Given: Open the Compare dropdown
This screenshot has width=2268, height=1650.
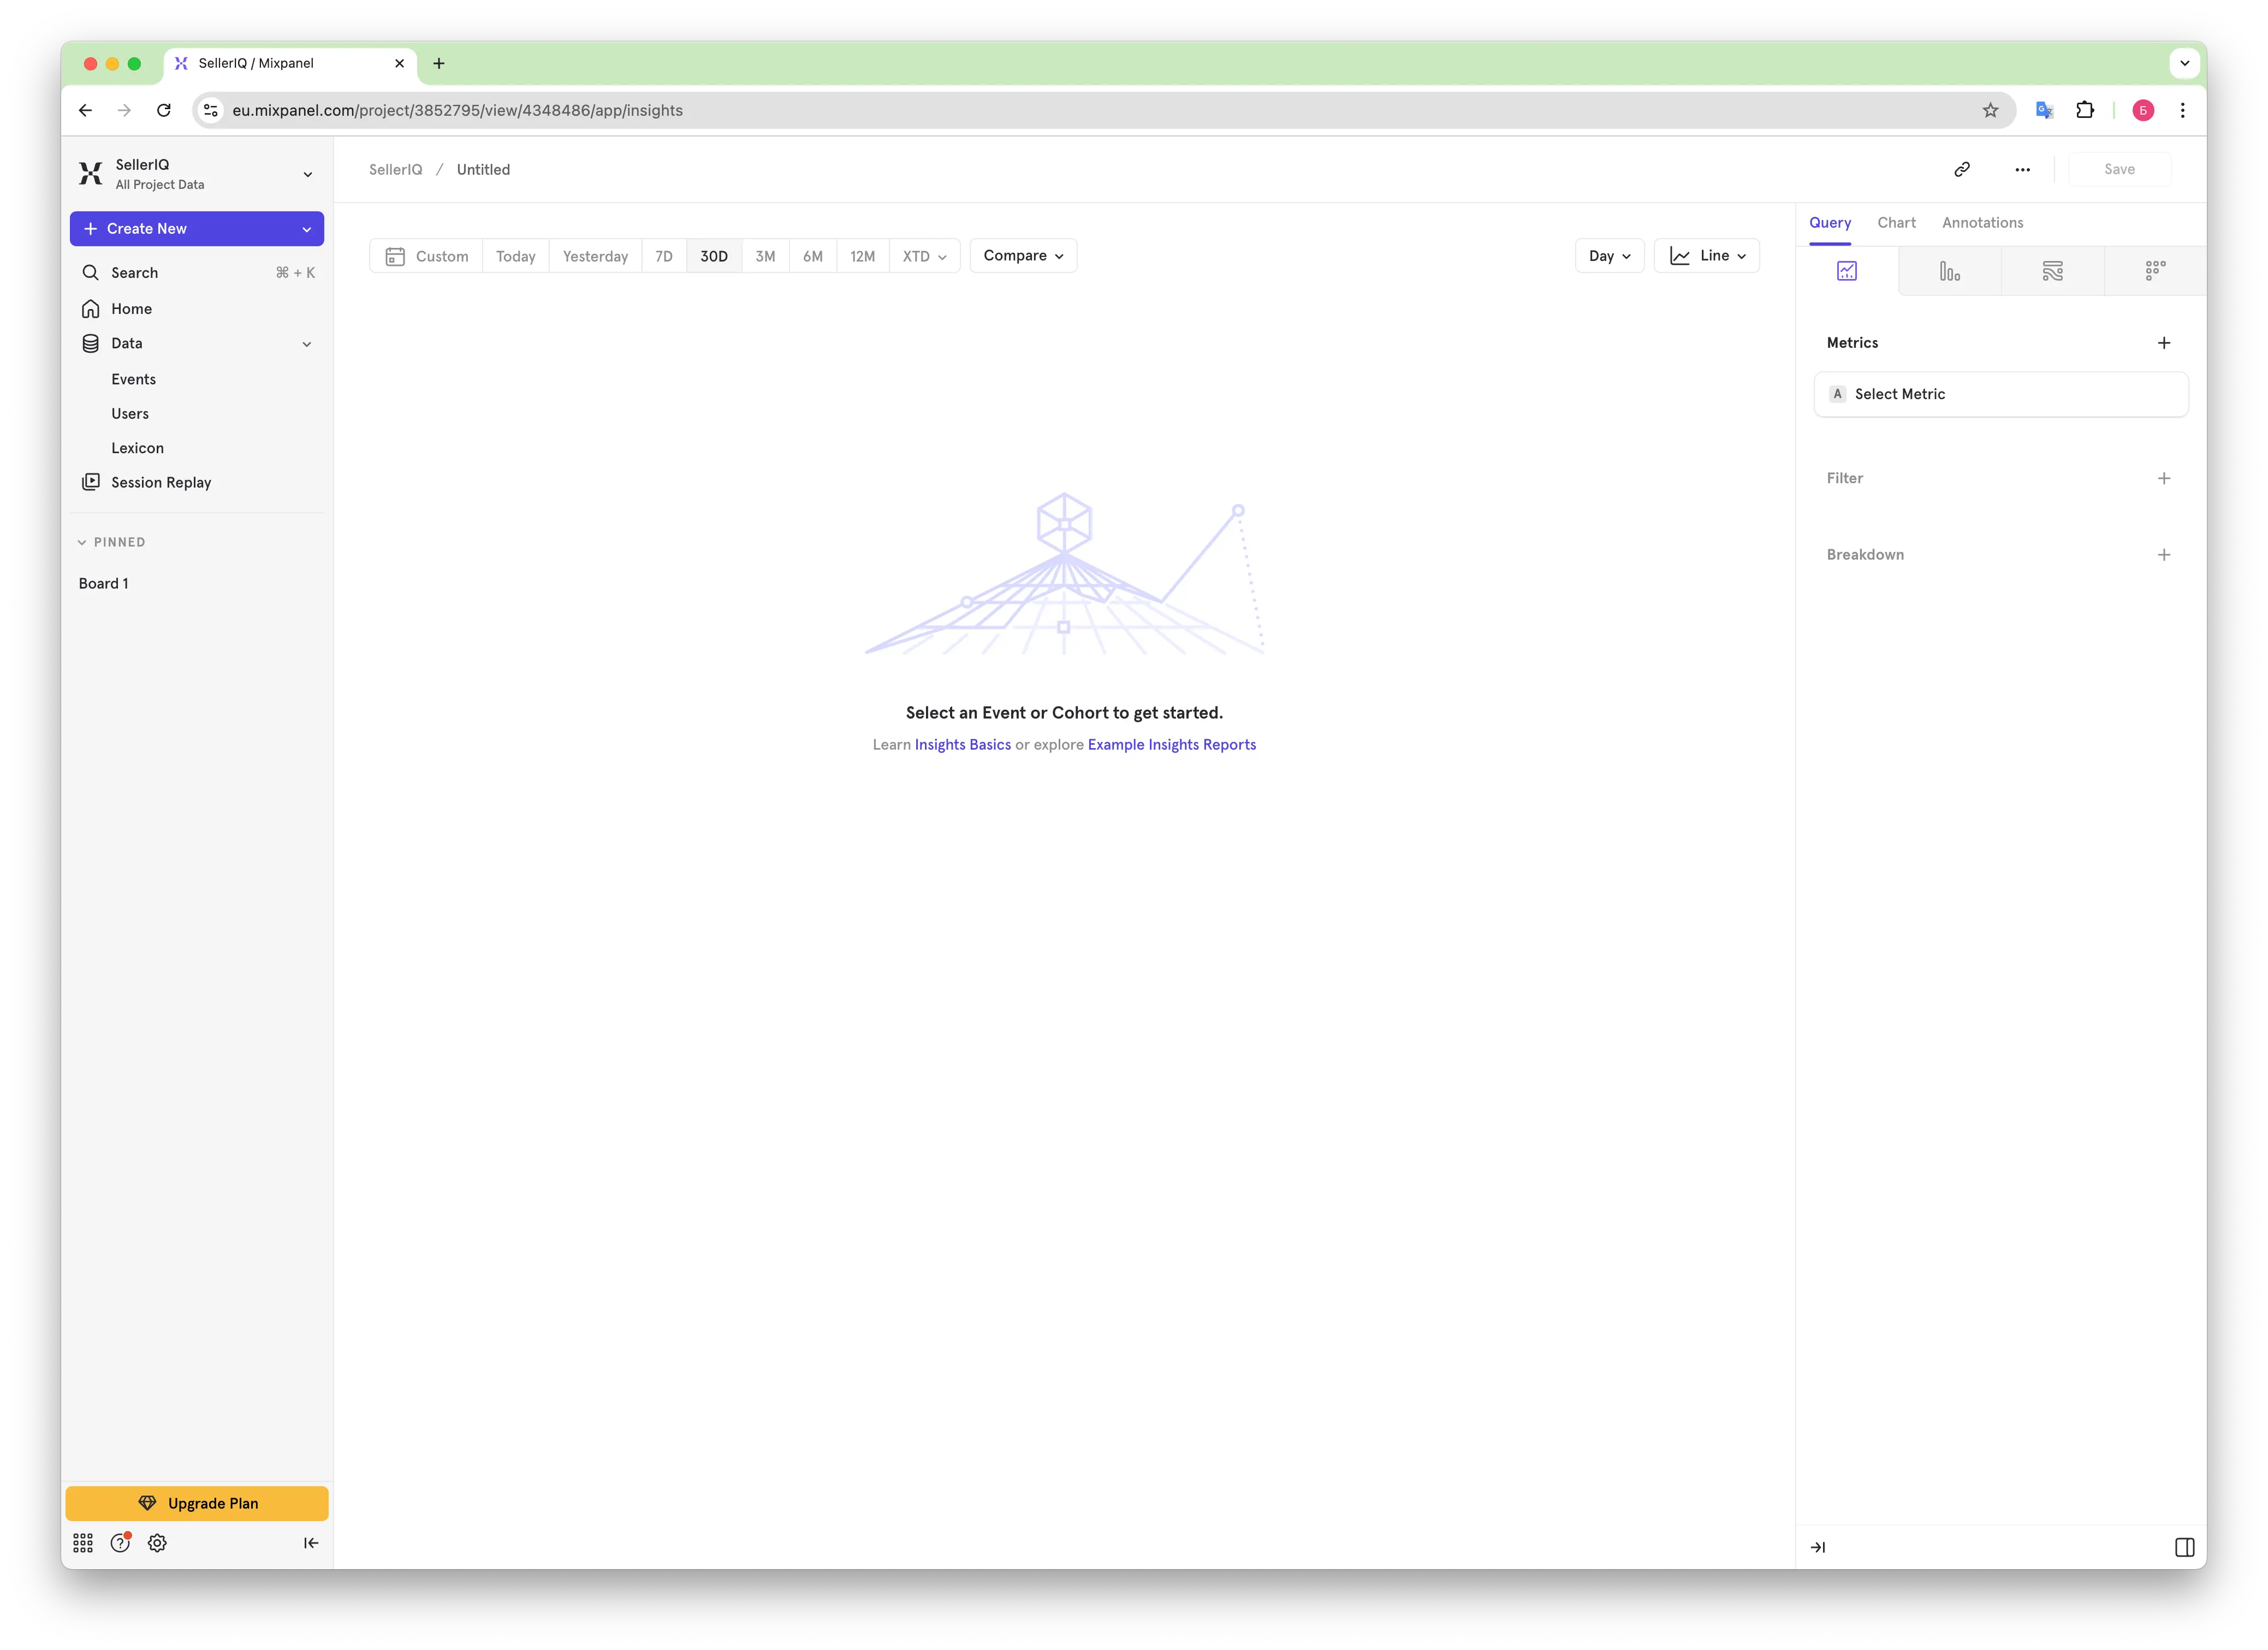Looking at the screenshot, I should pyautogui.click(x=1023, y=256).
